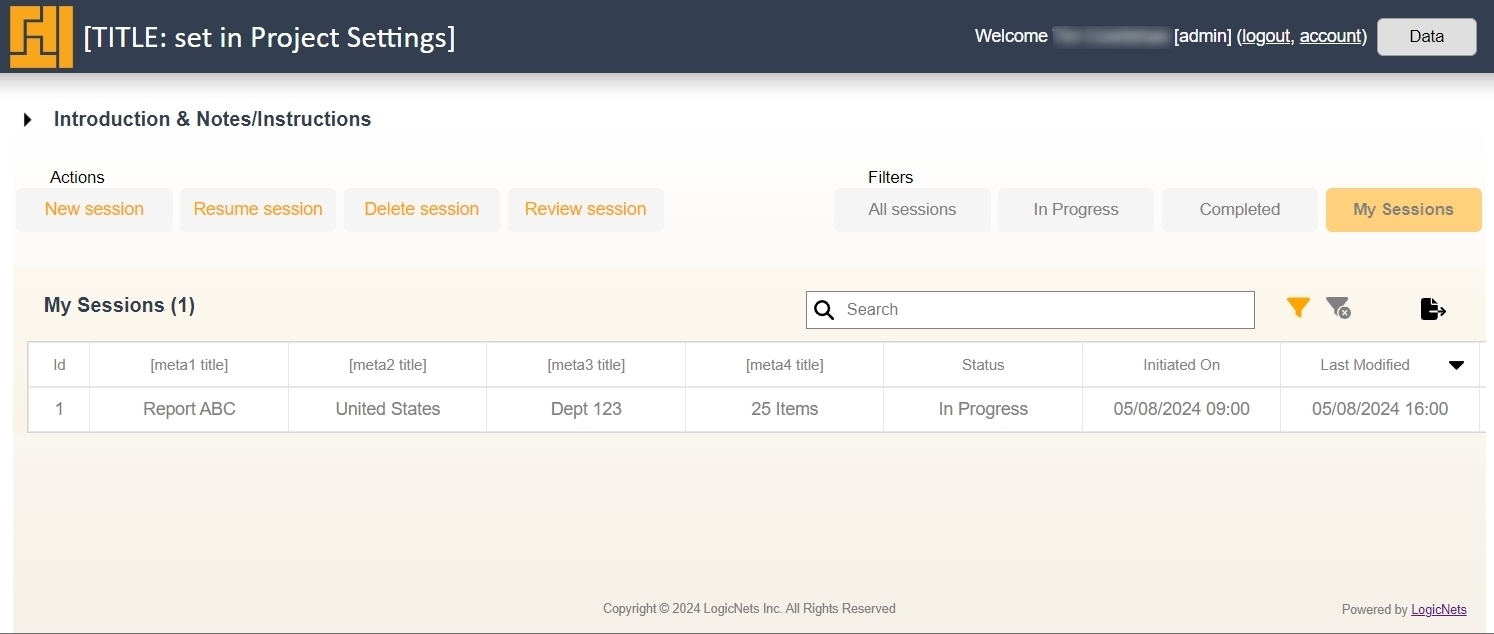Sort by [meta4 title] column
This screenshot has width=1494, height=634.
(x=785, y=365)
